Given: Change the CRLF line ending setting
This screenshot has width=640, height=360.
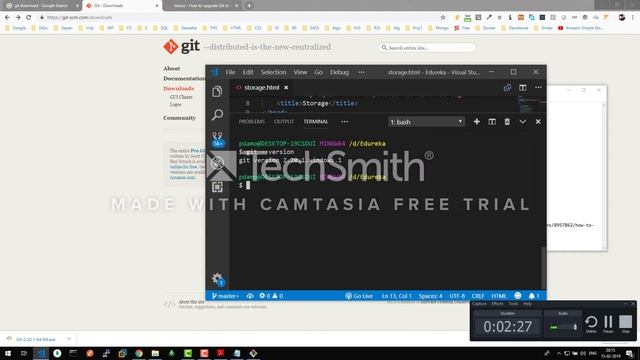Looking at the screenshot, I should (478, 296).
